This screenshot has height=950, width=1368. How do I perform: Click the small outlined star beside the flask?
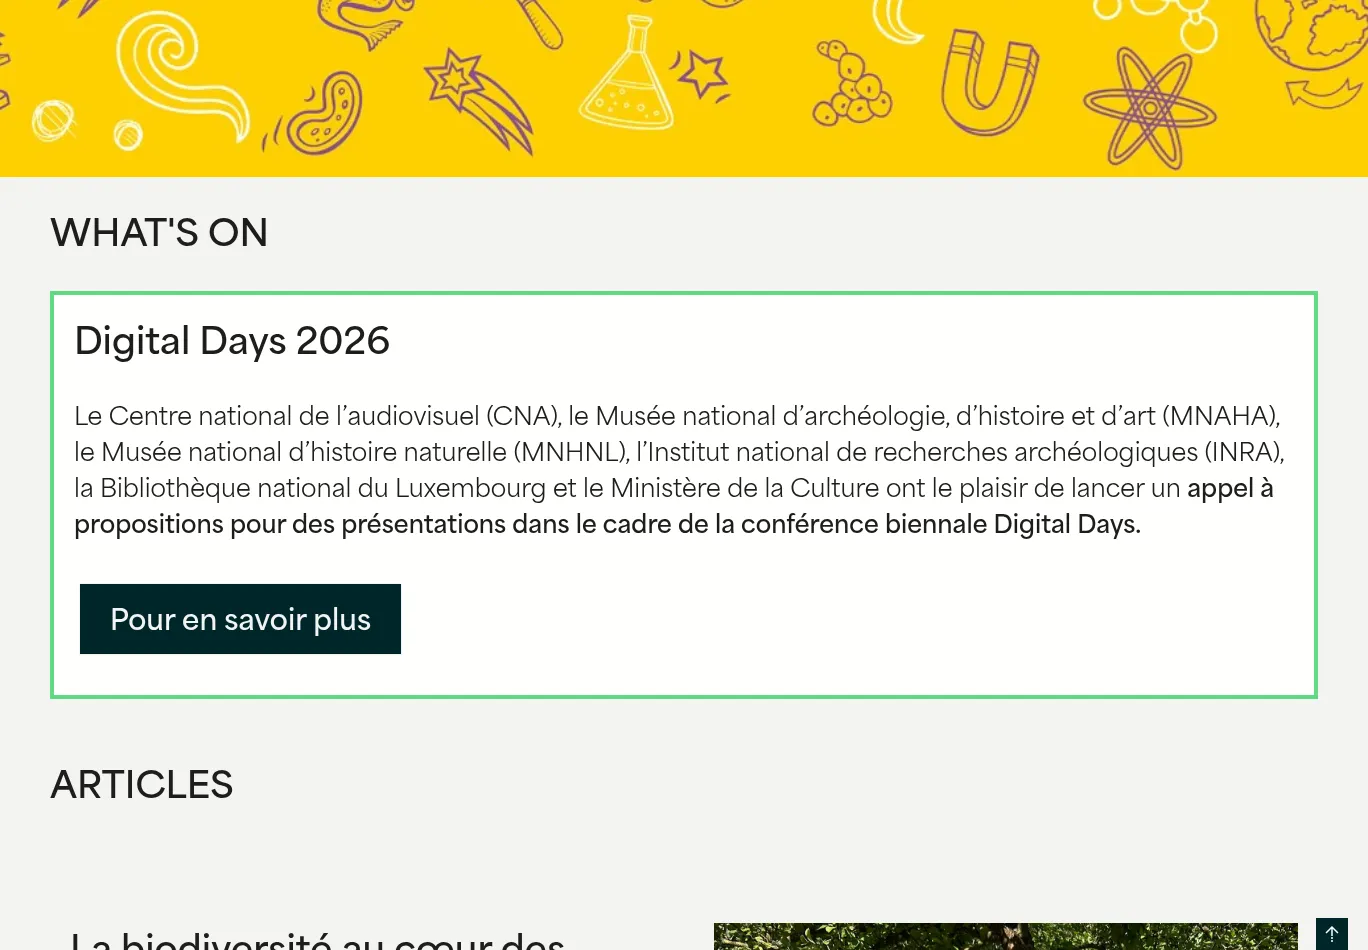(704, 74)
